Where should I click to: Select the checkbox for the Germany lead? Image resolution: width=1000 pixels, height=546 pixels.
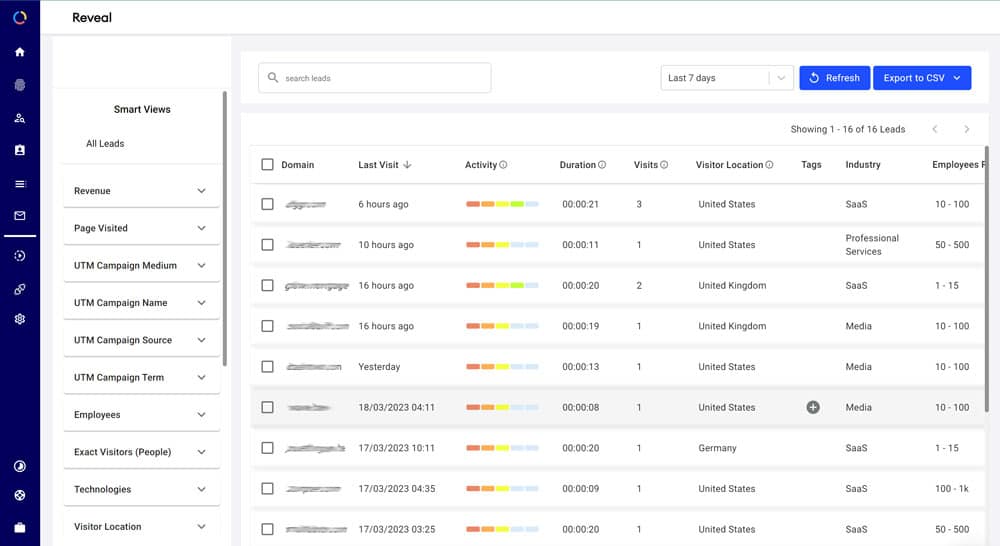click(267, 448)
